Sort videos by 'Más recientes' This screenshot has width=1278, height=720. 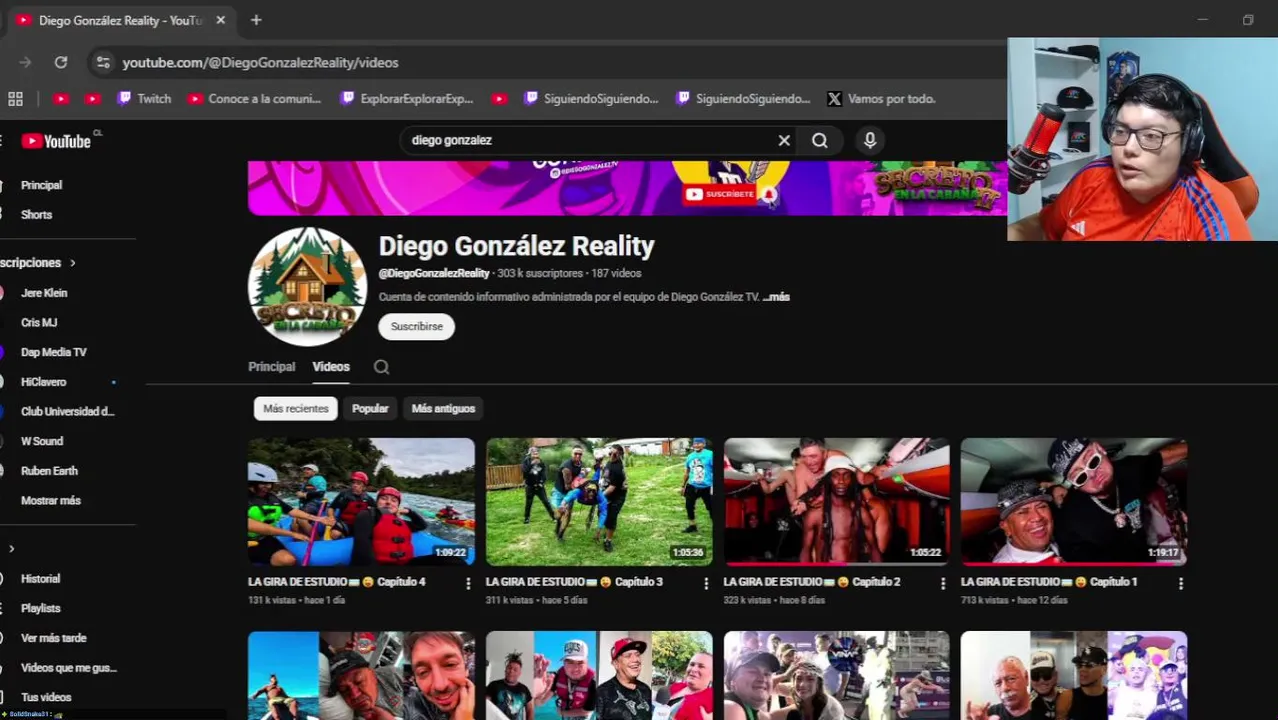296,409
